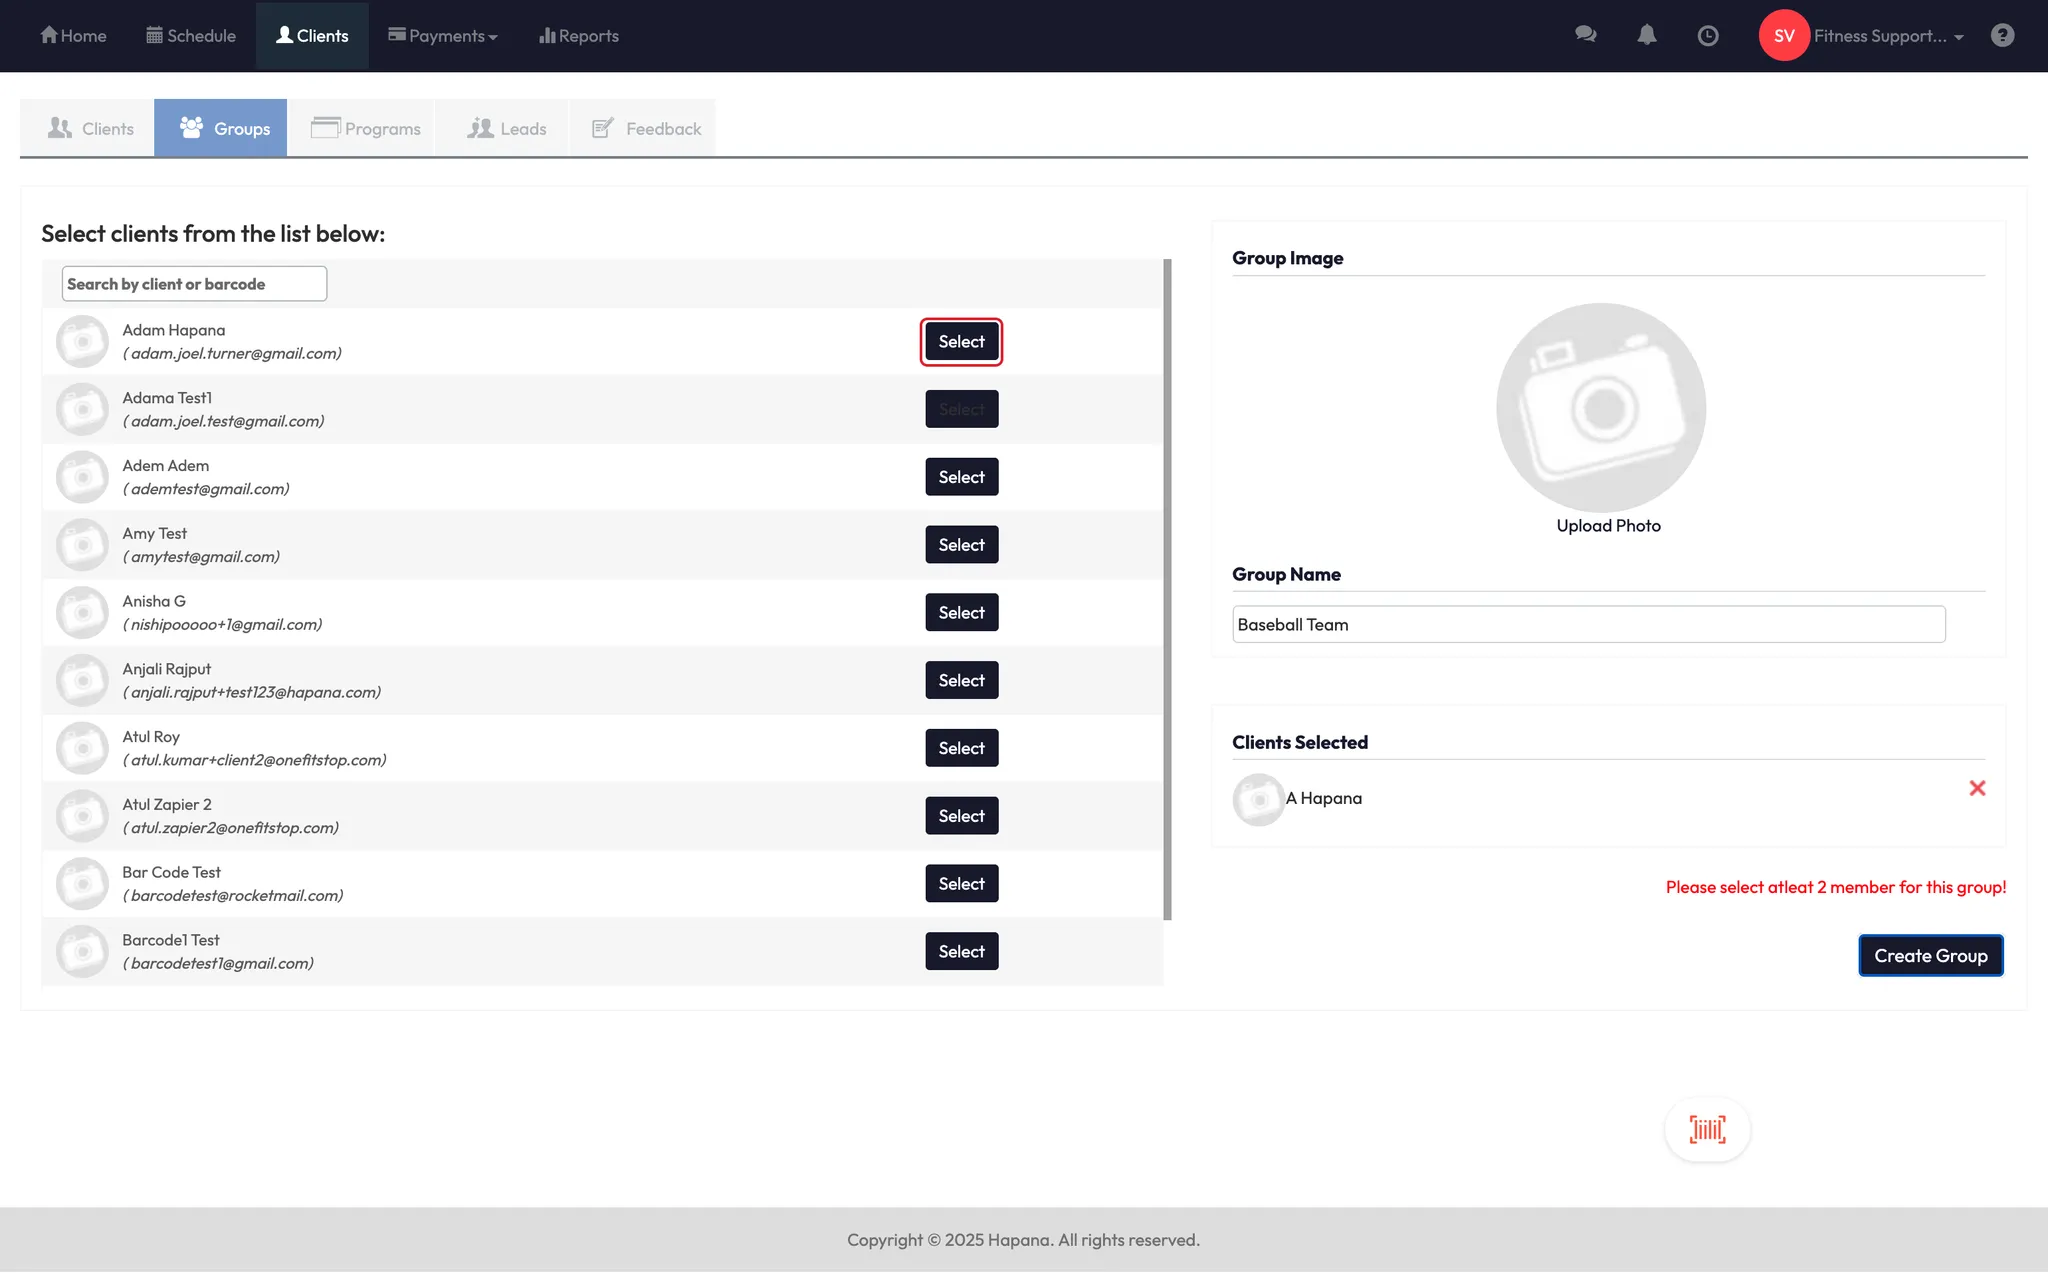This screenshot has height=1273, width=2048.
Task: Click the help question mark icon
Action: click(2002, 36)
